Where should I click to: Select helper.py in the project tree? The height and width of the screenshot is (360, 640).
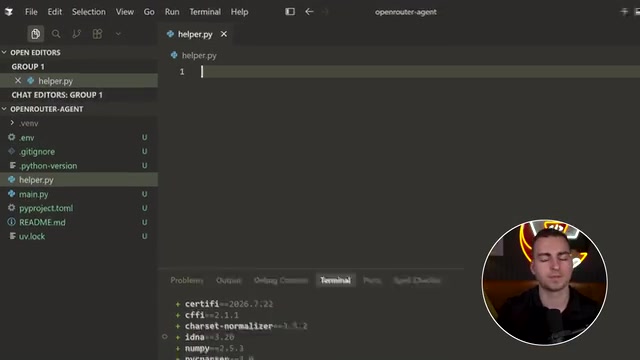pos(79,180)
